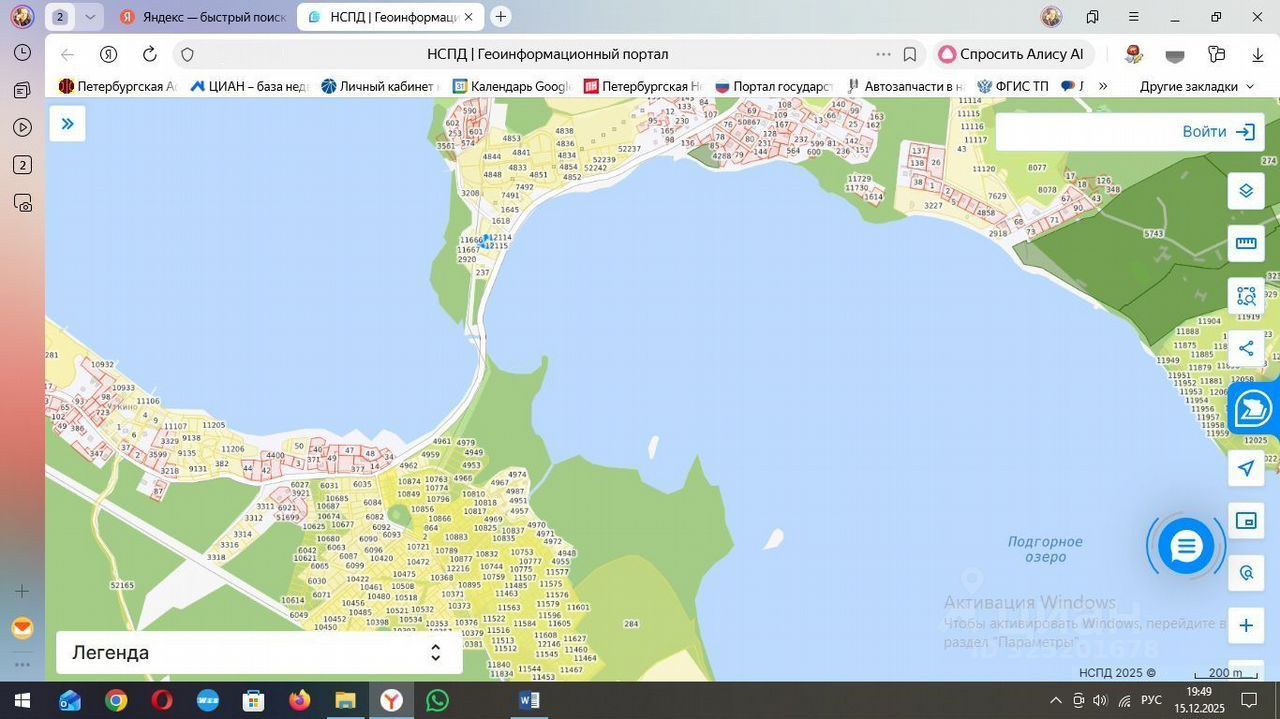1280x719 pixels.
Task: Zoom in with the plus button
Action: (1246, 626)
